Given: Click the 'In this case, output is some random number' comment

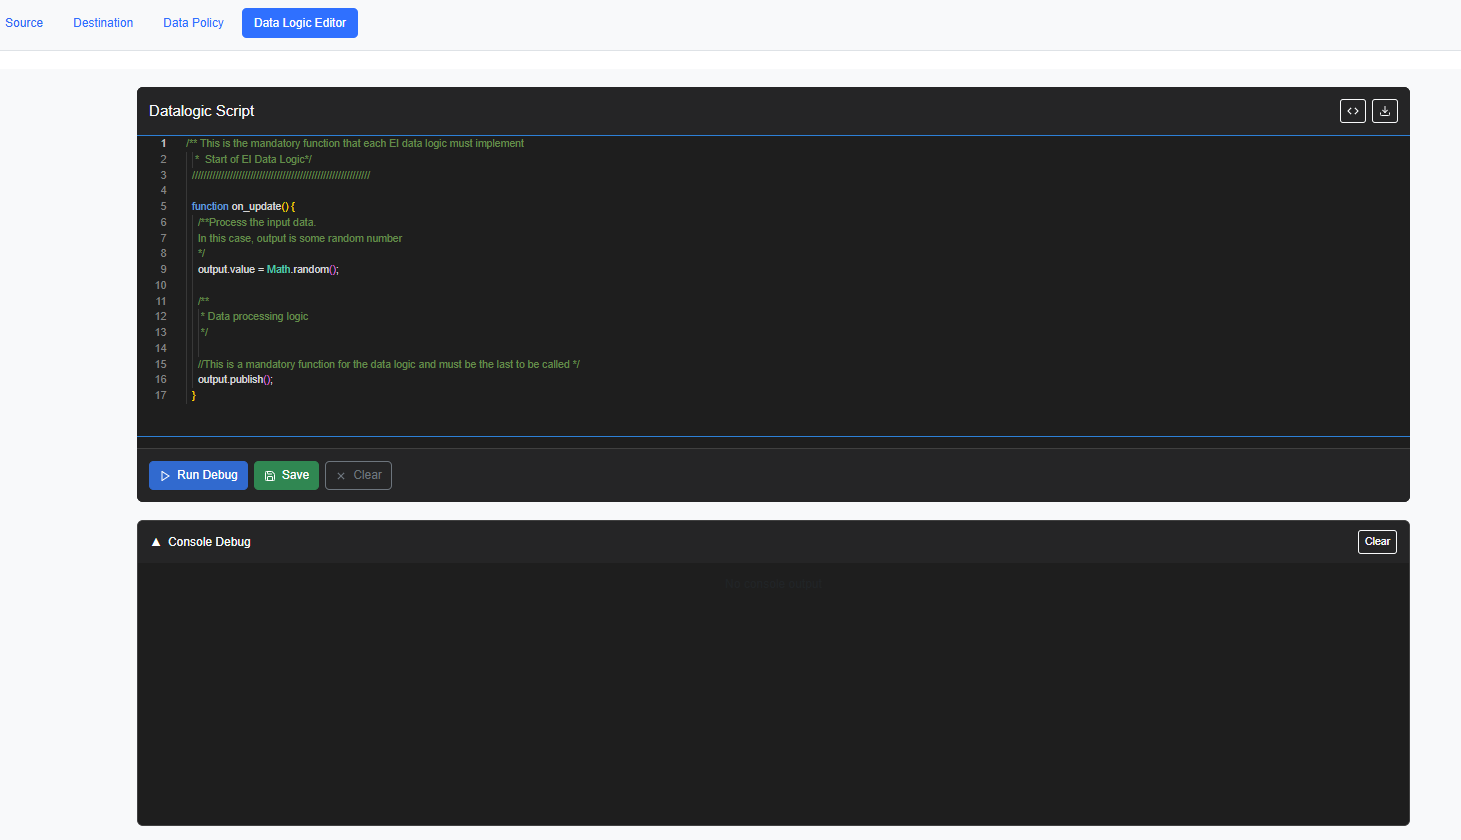Looking at the screenshot, I should pos(300,238).
